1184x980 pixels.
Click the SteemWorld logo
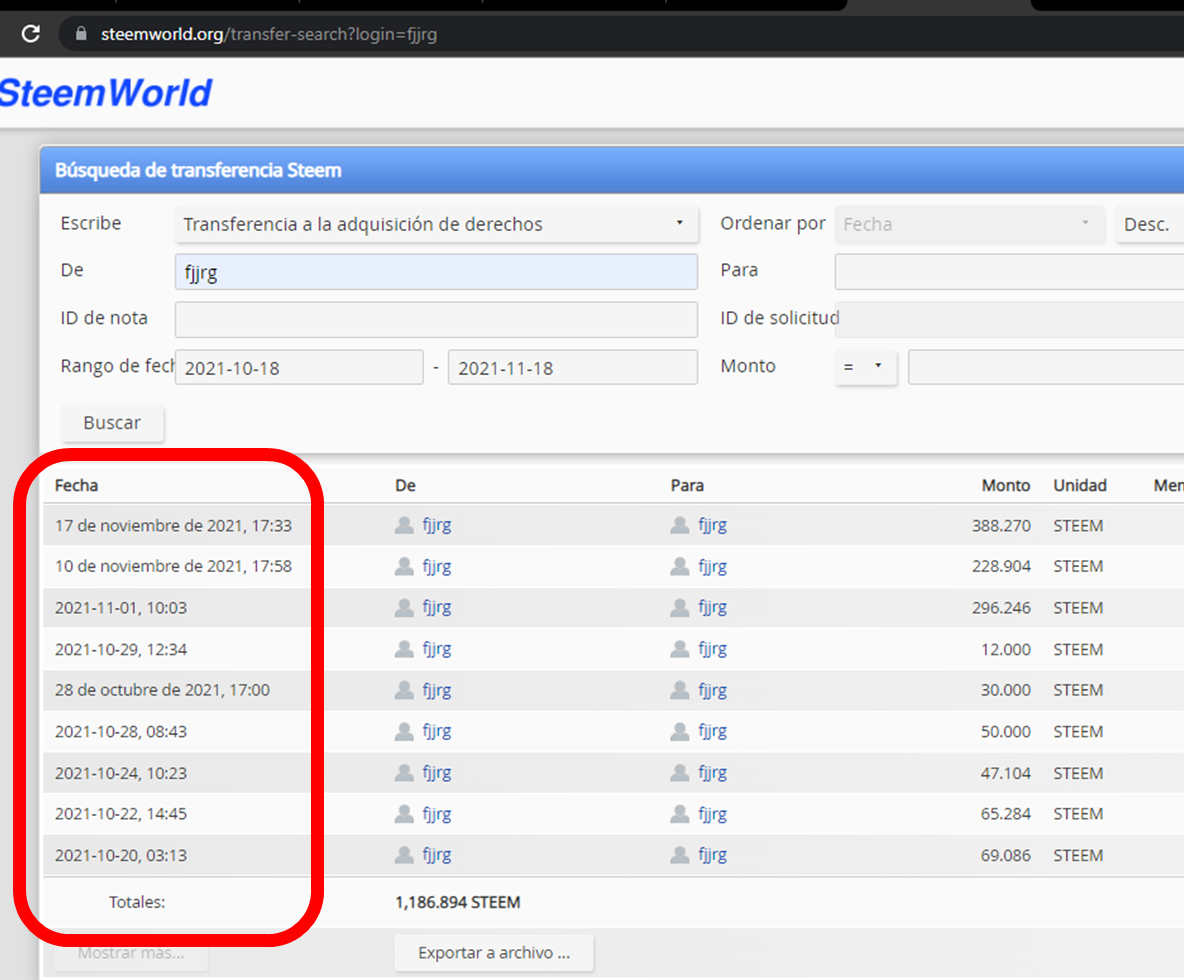click(106, 93)
